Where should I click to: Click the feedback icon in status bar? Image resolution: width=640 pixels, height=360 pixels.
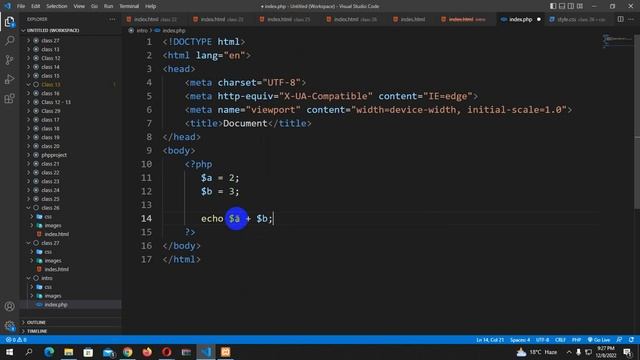619,340
